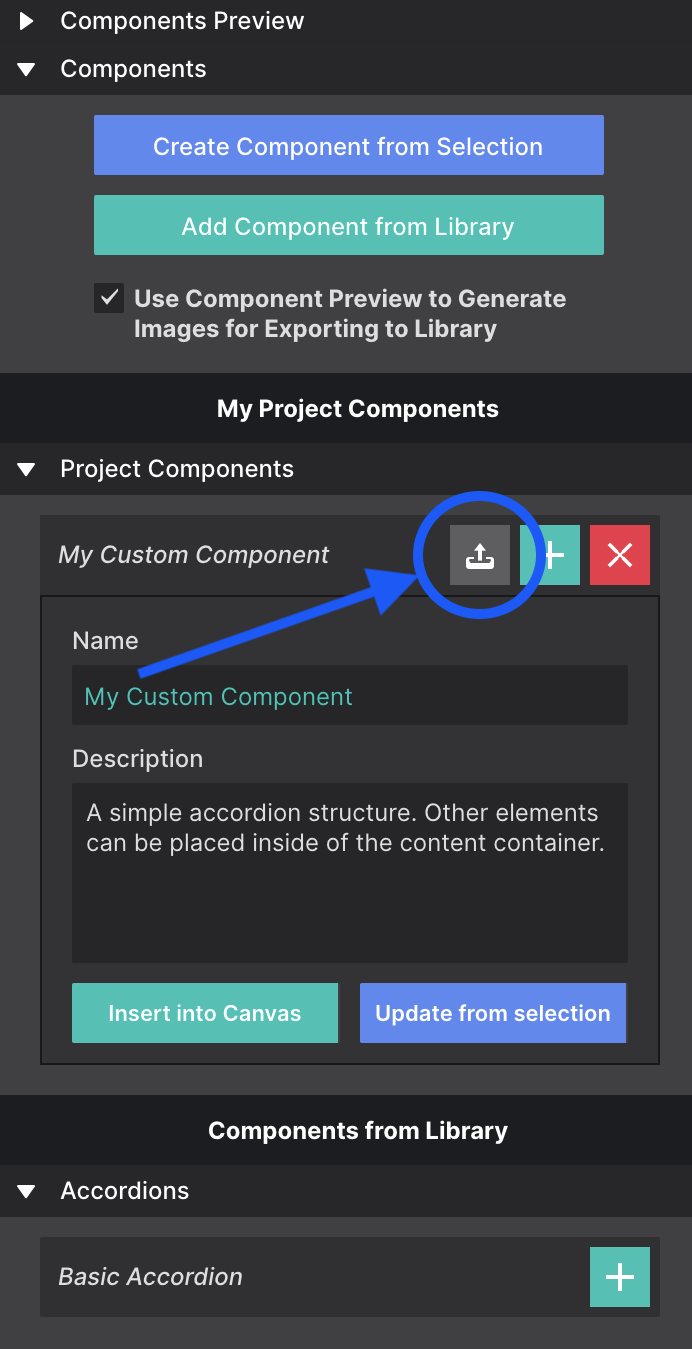The height and width of the screenshot is (1349, 692).
Task: Click the Components from Library header
Action: (x=357, y=1130)
